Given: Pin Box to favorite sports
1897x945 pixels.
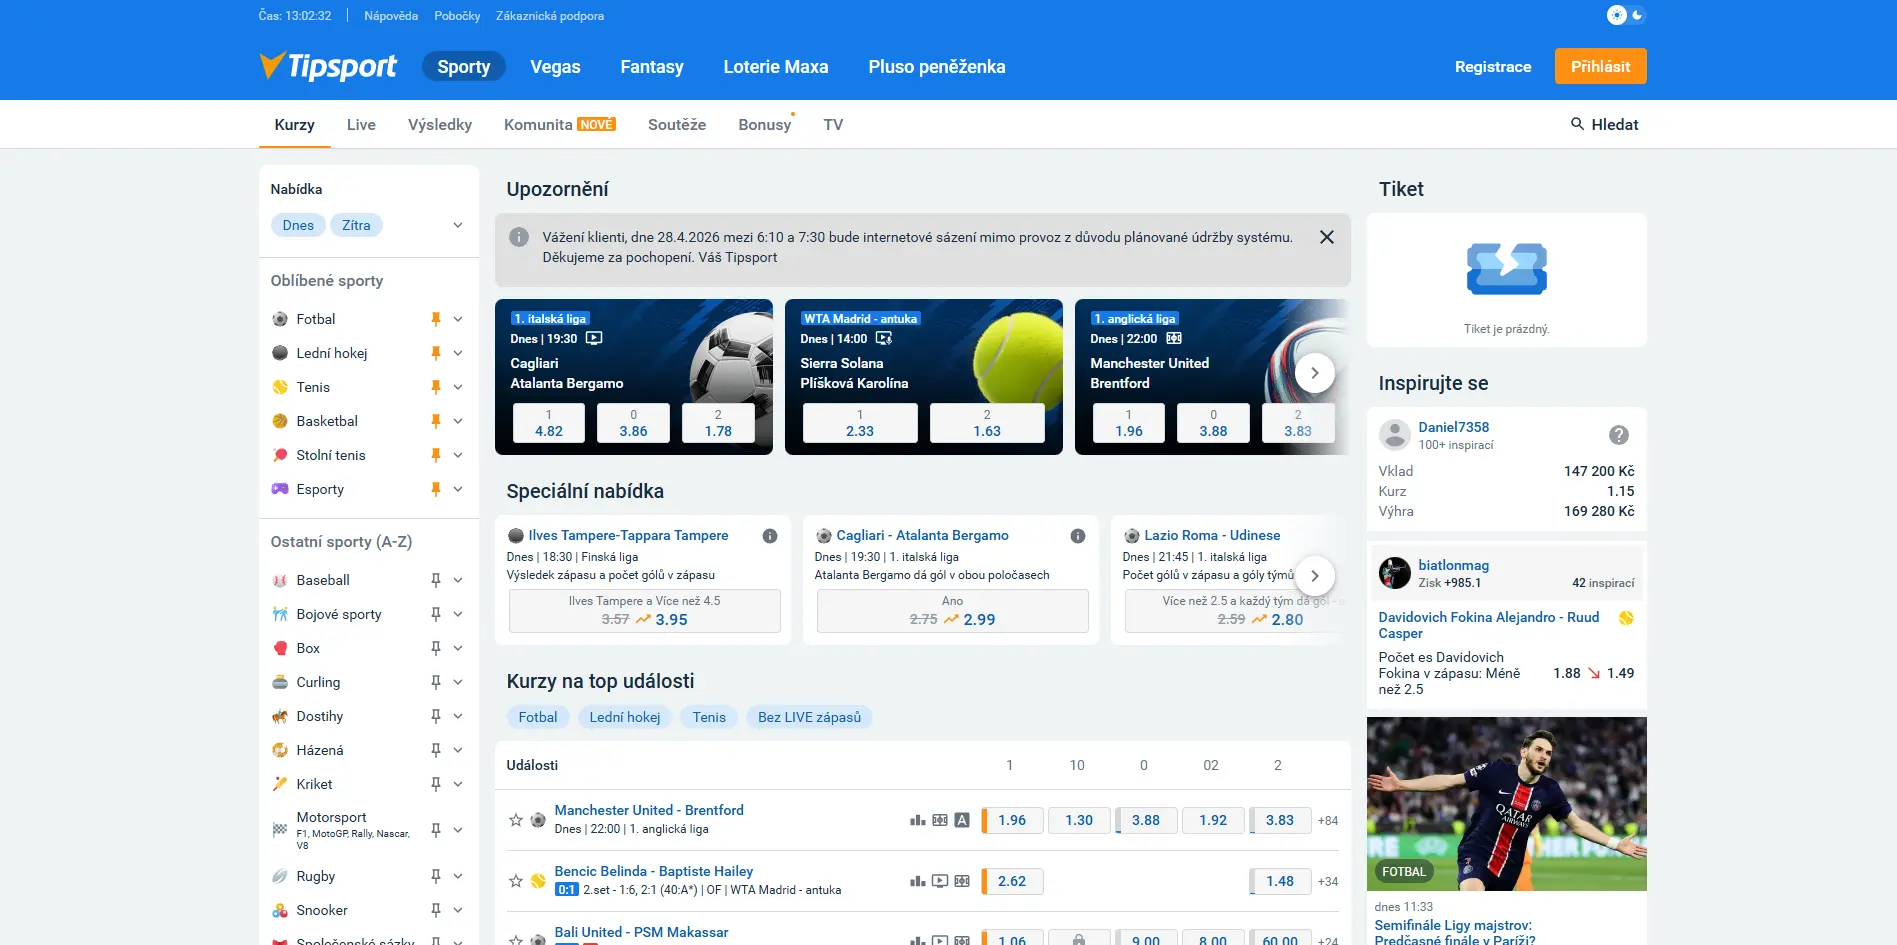Looking at the screenshot, I should [x=435, y=648].
